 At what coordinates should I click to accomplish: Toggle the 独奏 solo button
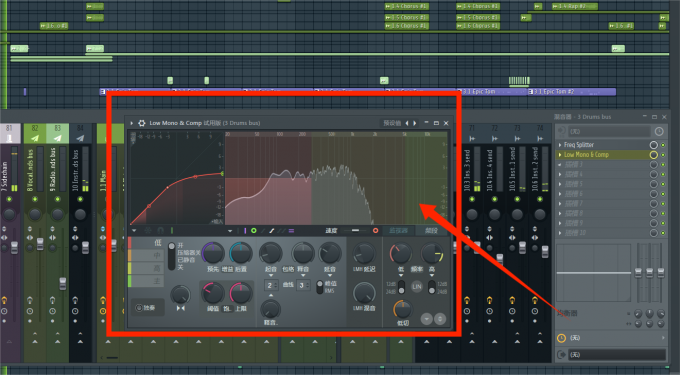(147, 307)
